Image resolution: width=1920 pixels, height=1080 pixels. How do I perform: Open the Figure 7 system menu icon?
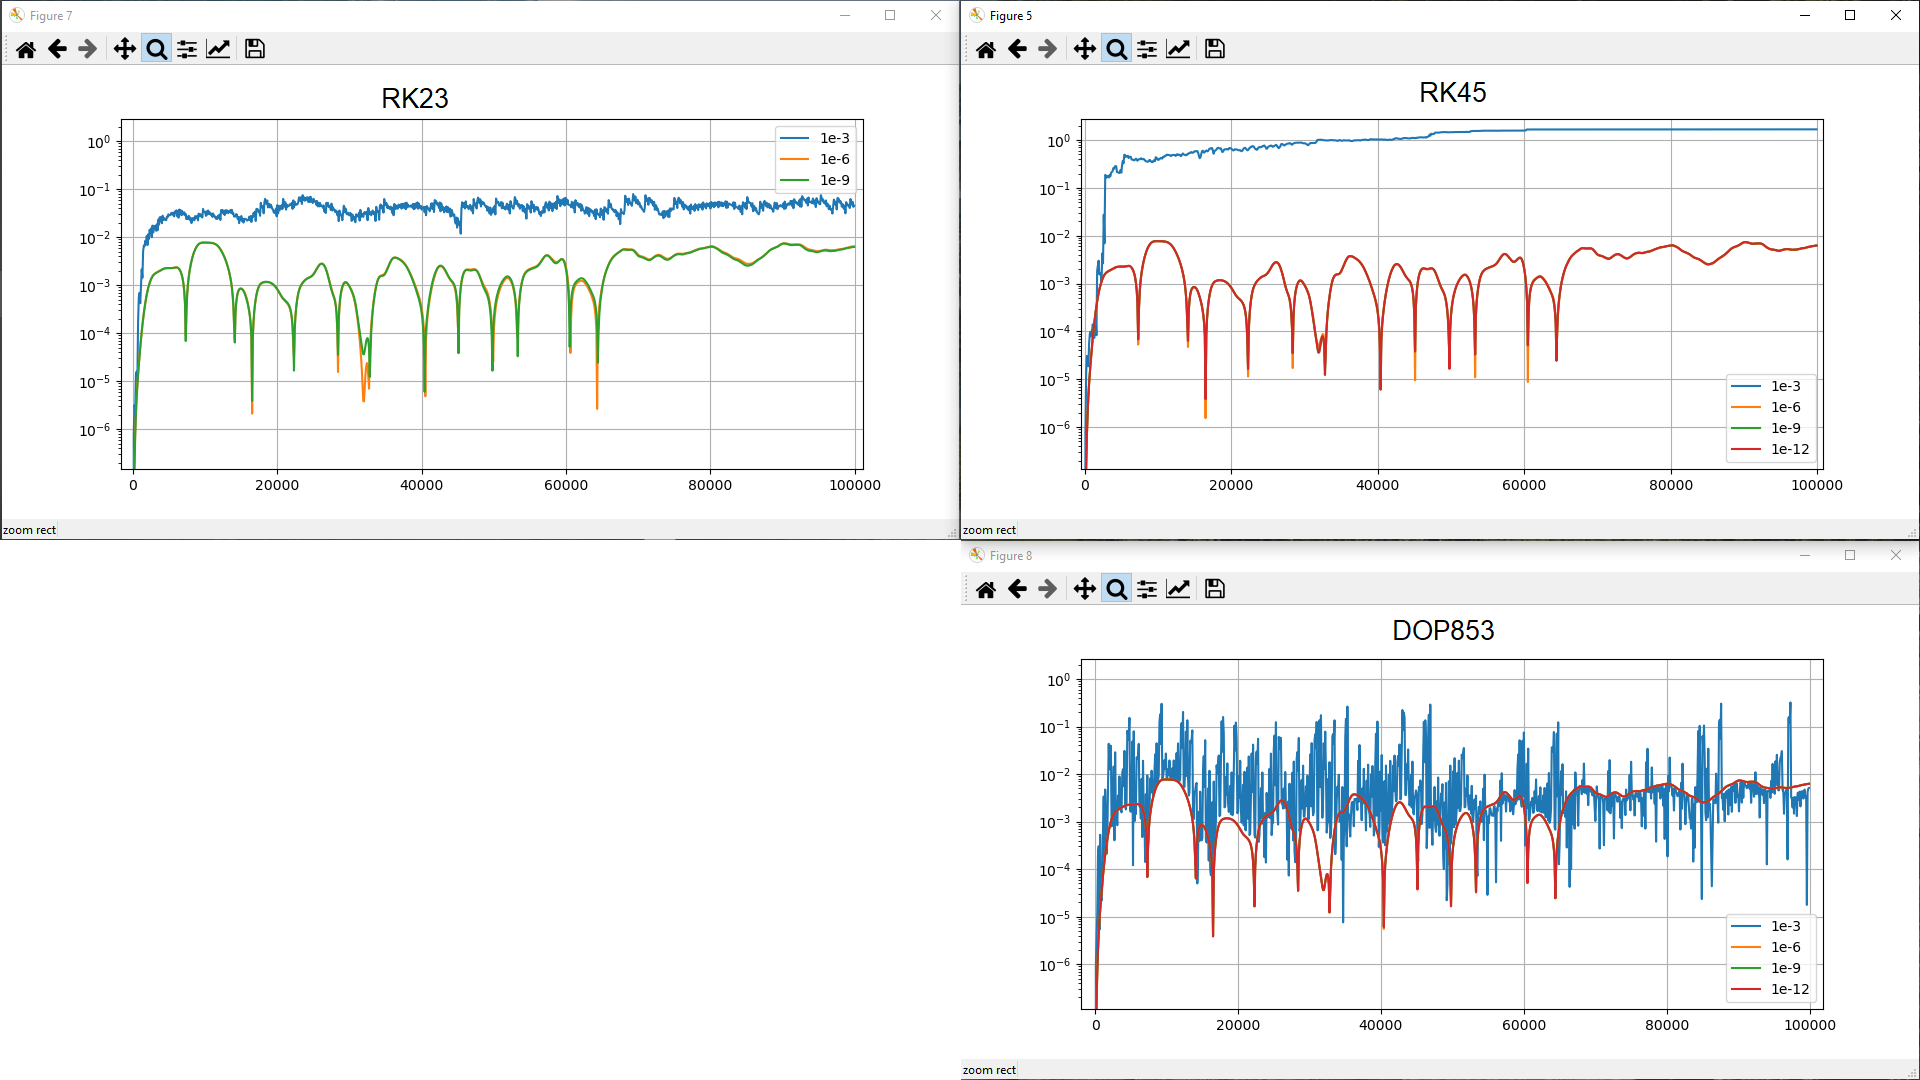click(16, 15)
